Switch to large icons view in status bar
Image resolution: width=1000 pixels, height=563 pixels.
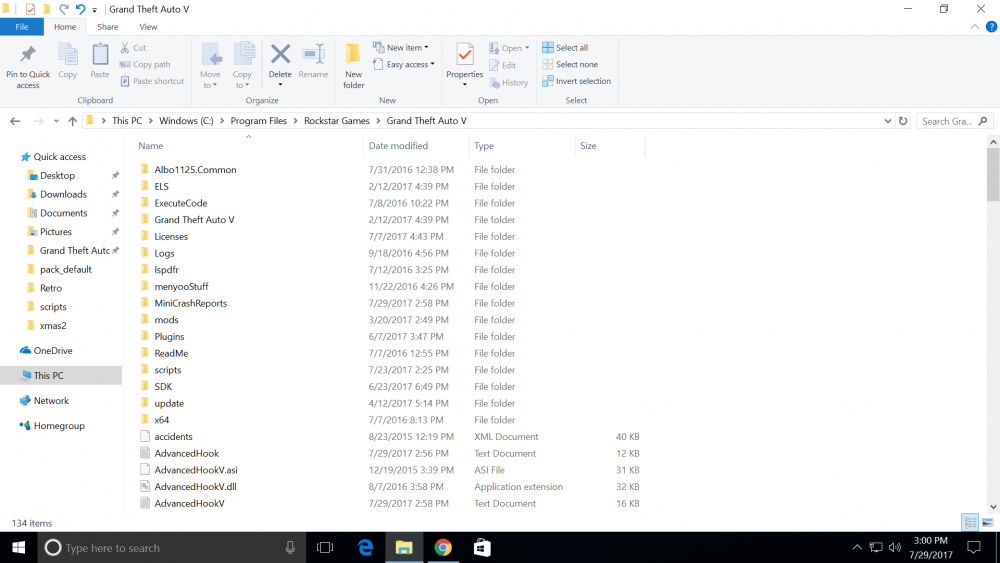987,523
